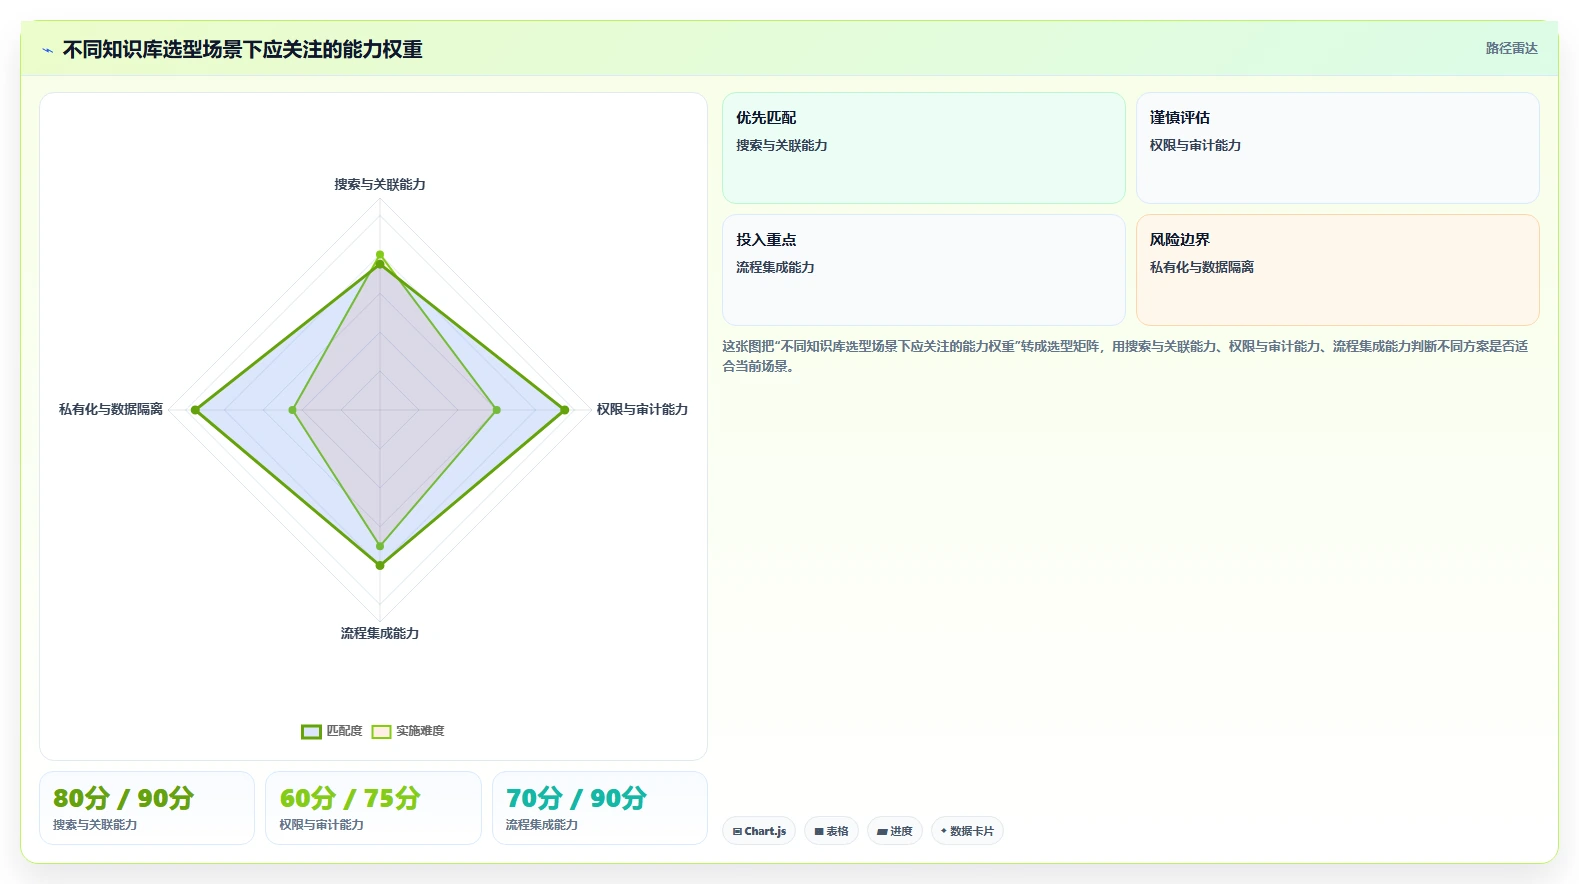Select the 70分 / 90分 stat card

tap(600, 808)
